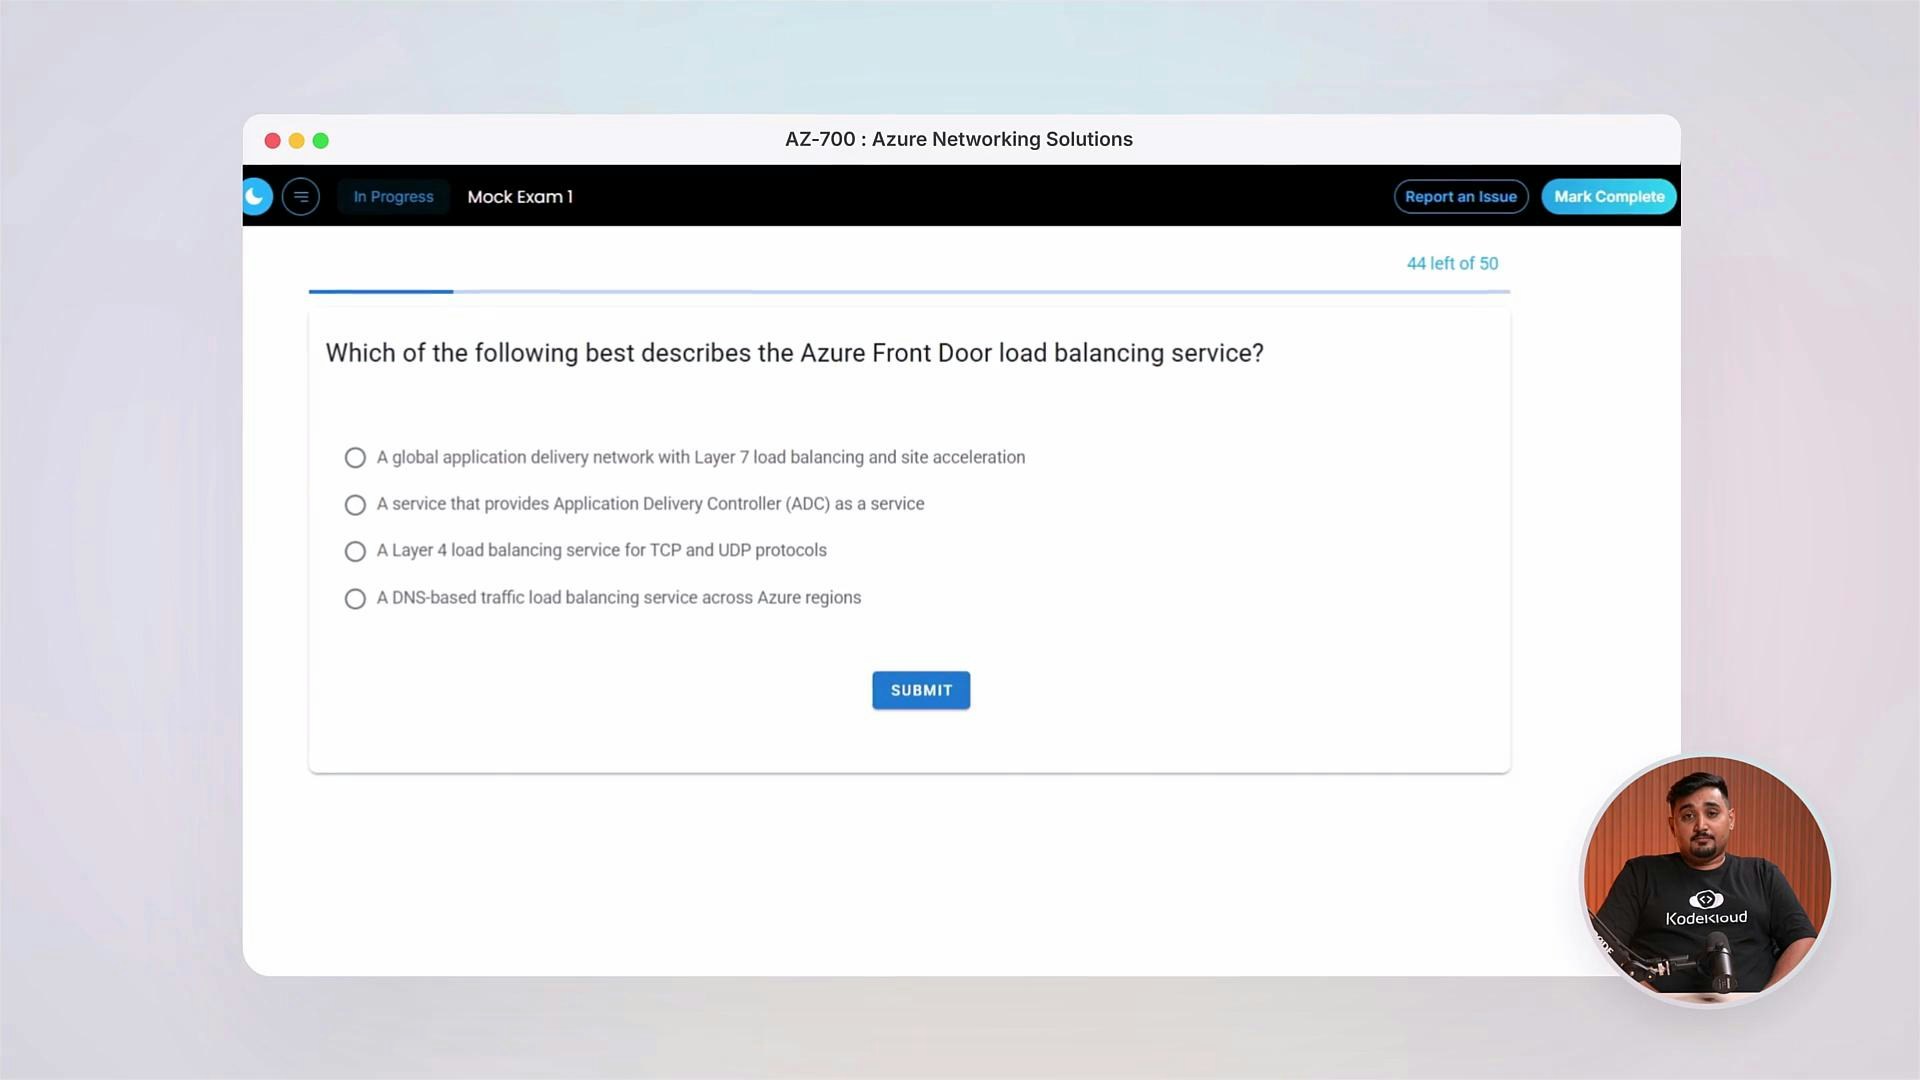Click the green zoom traffic light
Image resolution: width=1920 pixels, height=1080 pixels.
[x=321, y=141]
